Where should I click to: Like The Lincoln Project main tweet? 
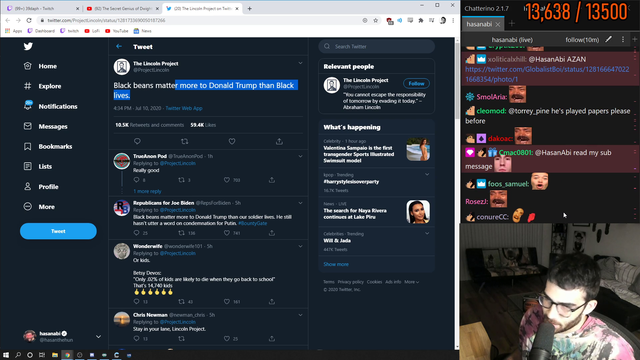pyautogui.click(x=232, y=141)
